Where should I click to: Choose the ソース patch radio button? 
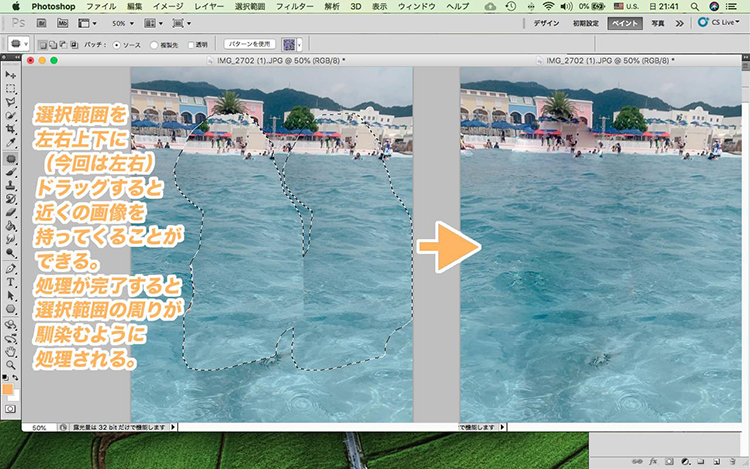[x=116, y=45]
